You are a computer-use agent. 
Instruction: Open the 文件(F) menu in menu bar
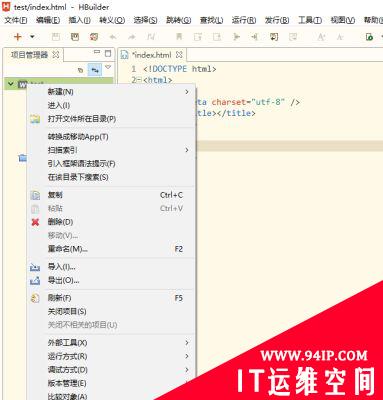(x=15, y=20)
